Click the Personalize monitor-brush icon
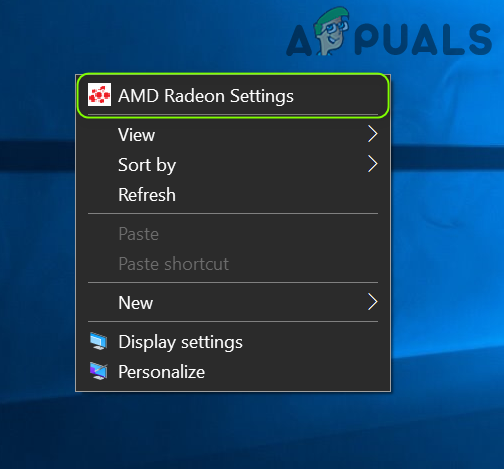Viewport: 504px width, 469px height. coord(99,371)
